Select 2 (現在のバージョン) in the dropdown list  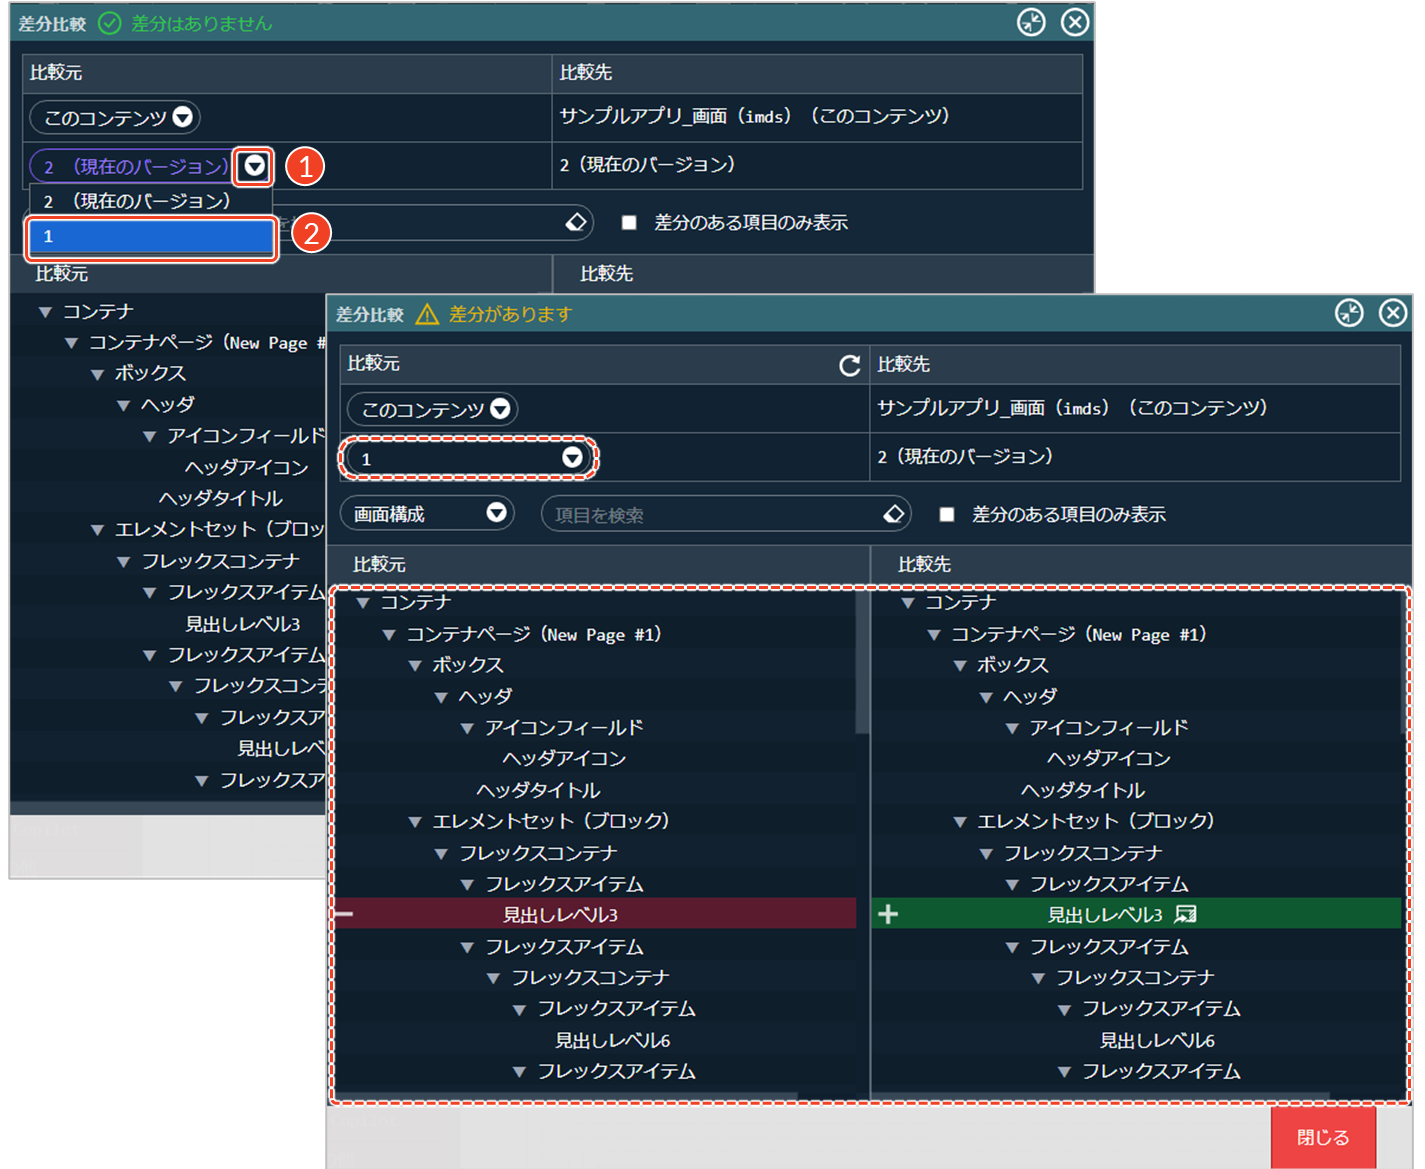click(x=150, y=201)
